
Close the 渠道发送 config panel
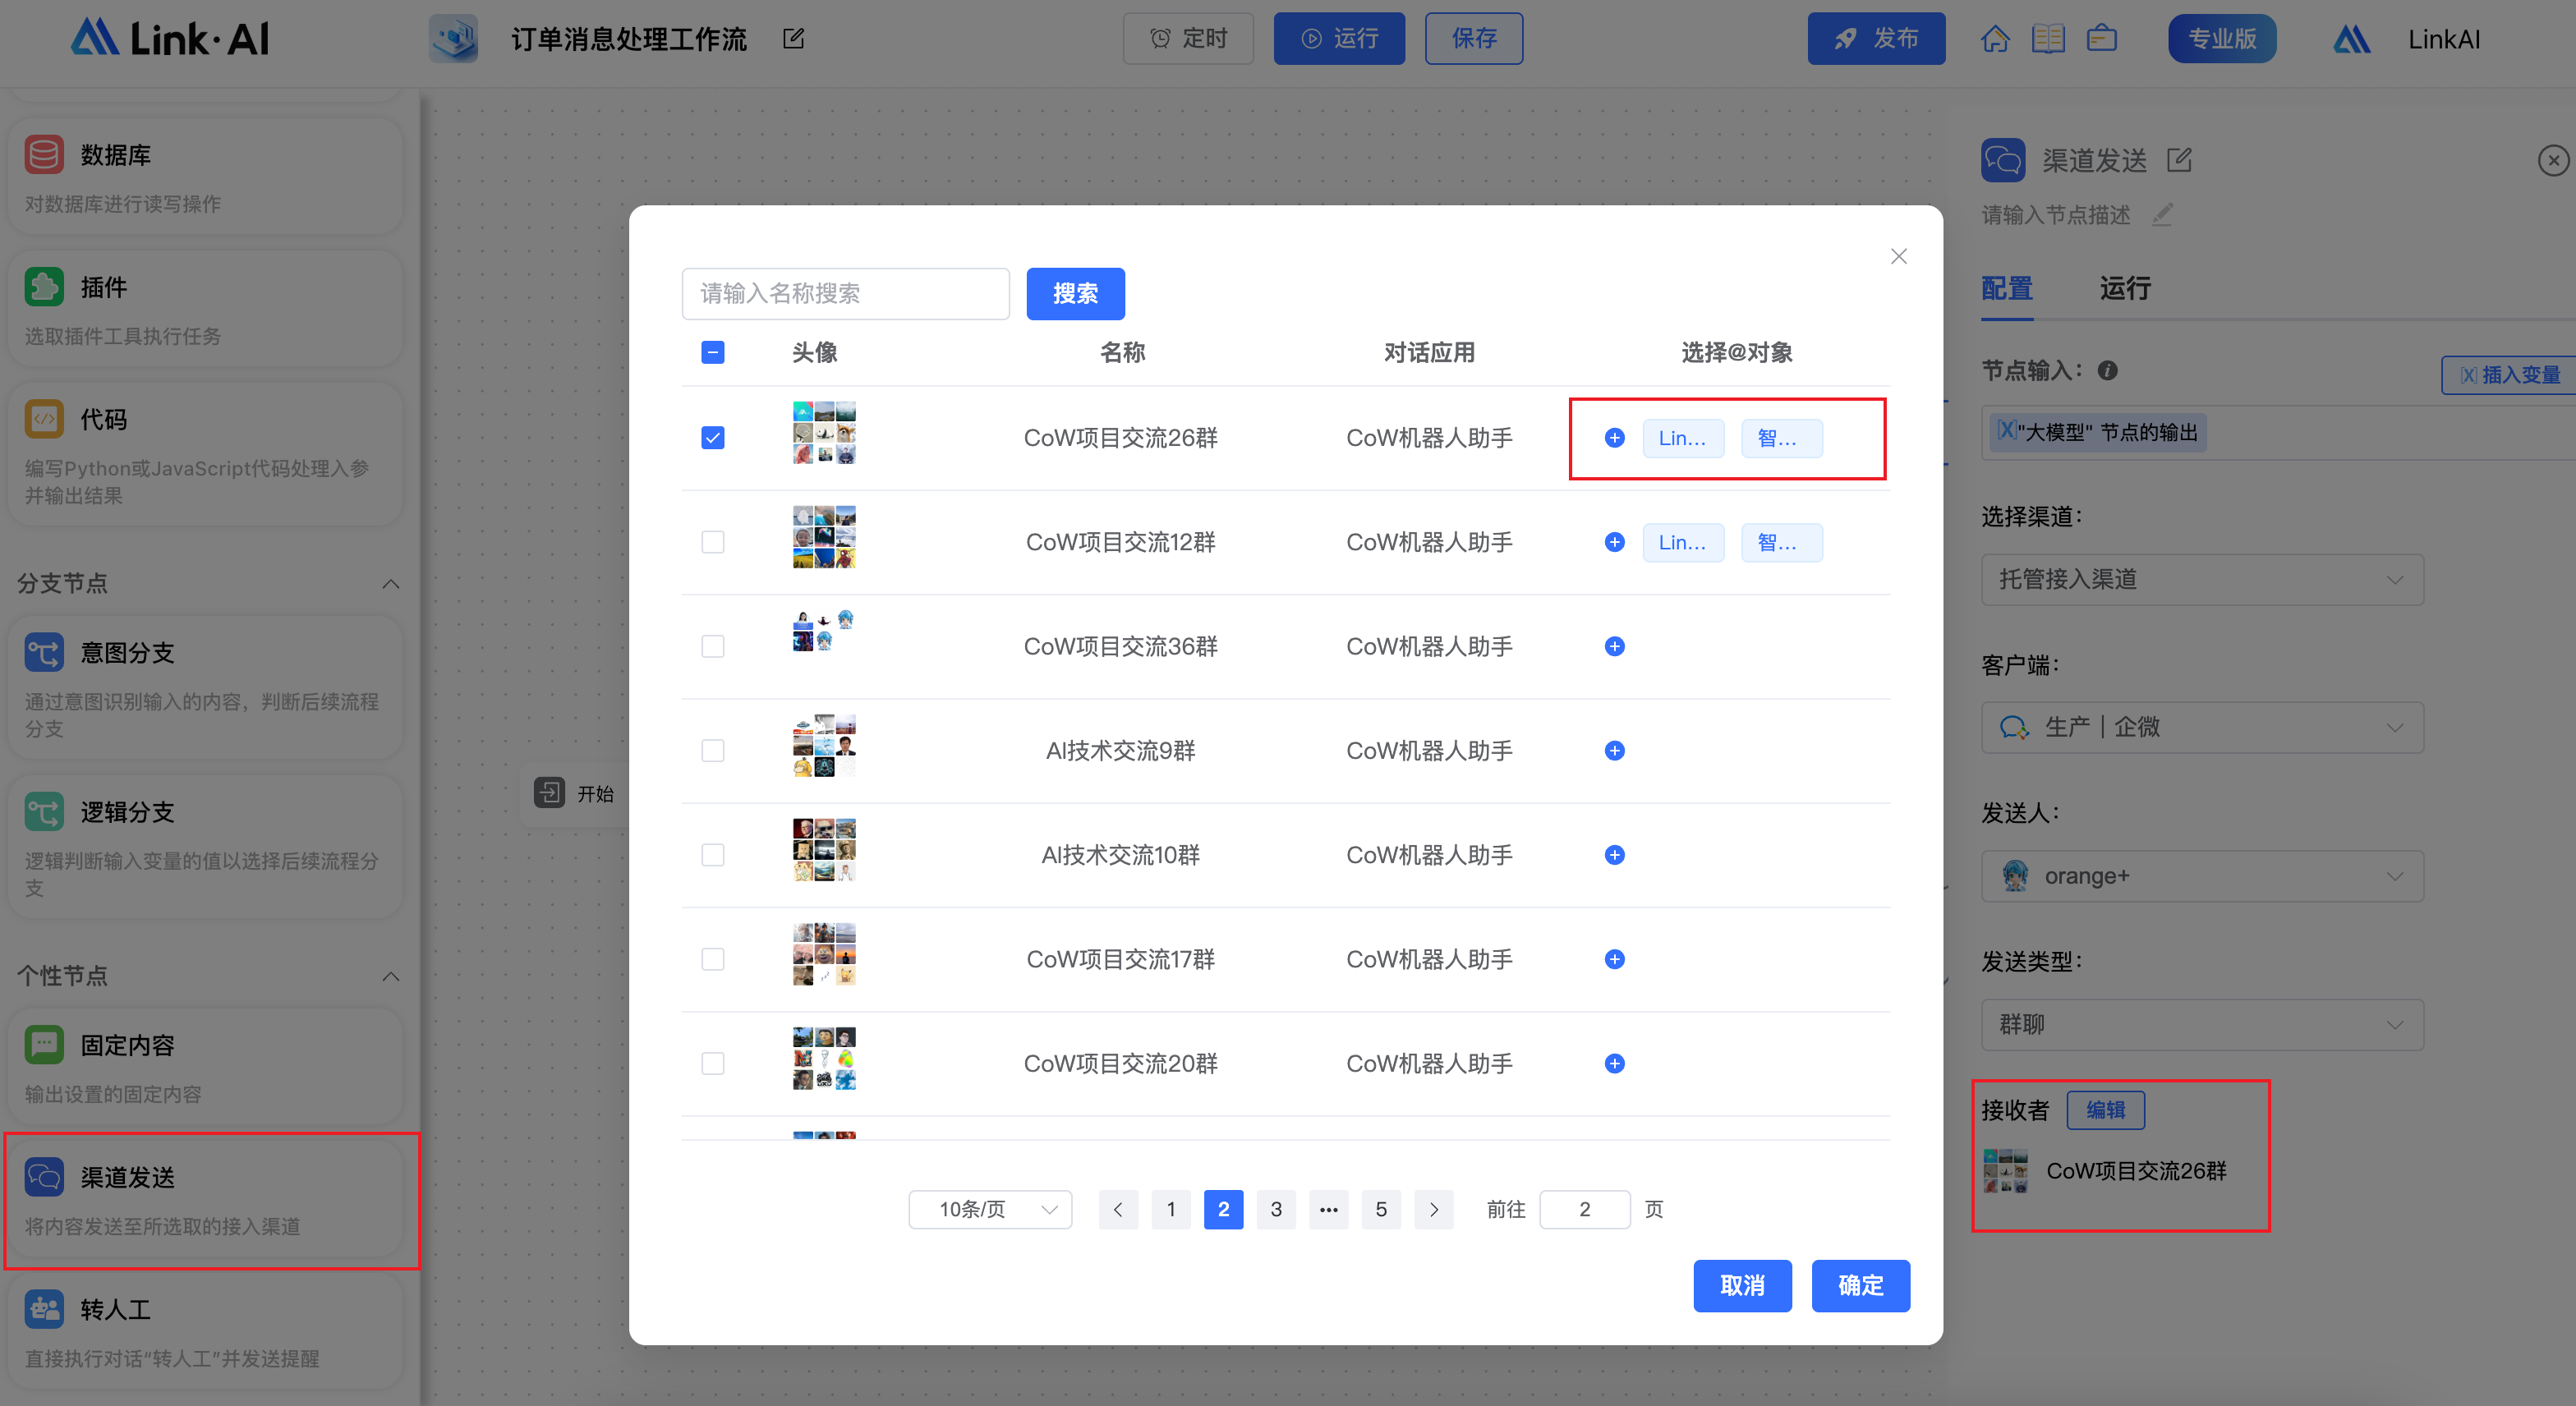point(2553,160)
